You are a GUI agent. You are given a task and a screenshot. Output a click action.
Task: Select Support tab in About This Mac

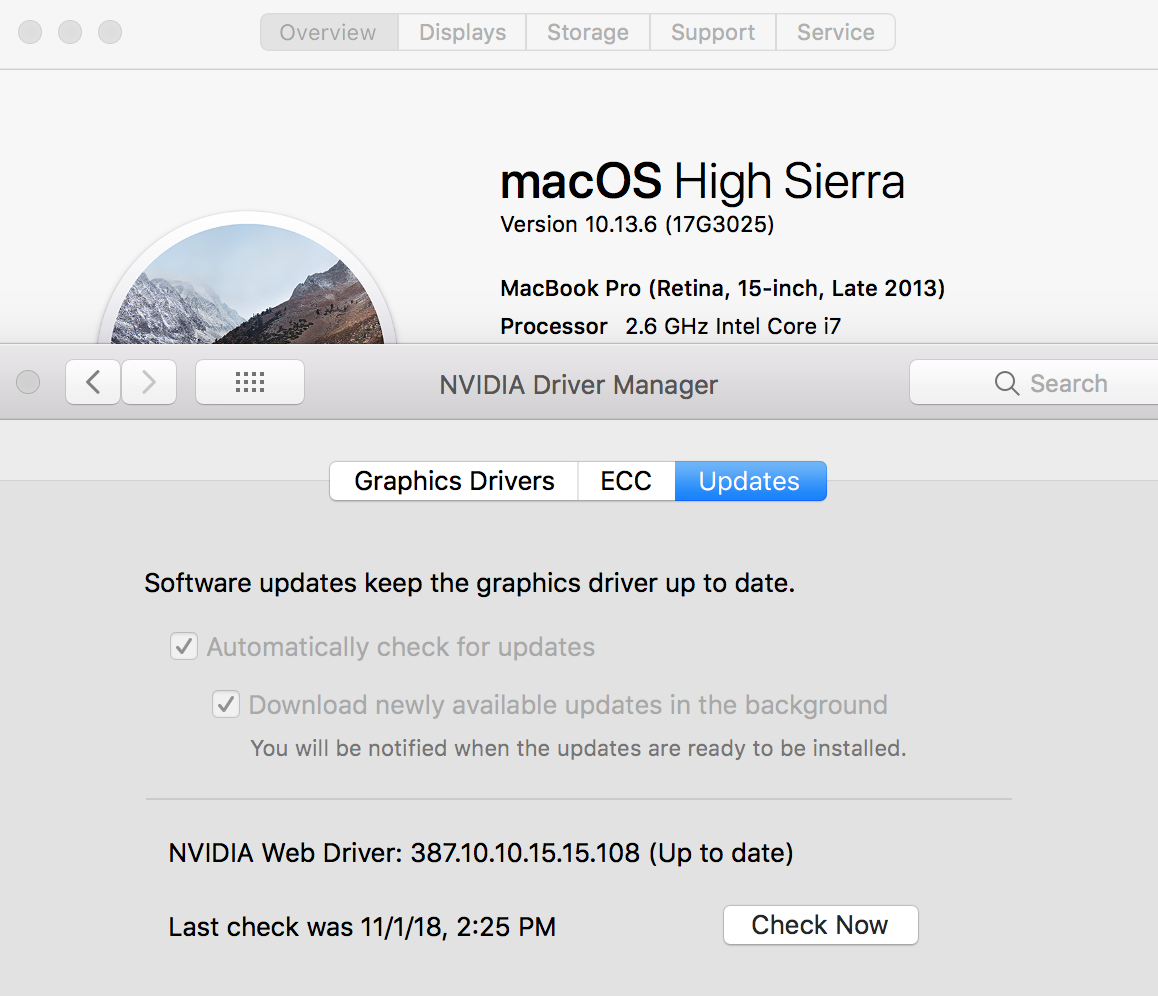pos(713,32)
